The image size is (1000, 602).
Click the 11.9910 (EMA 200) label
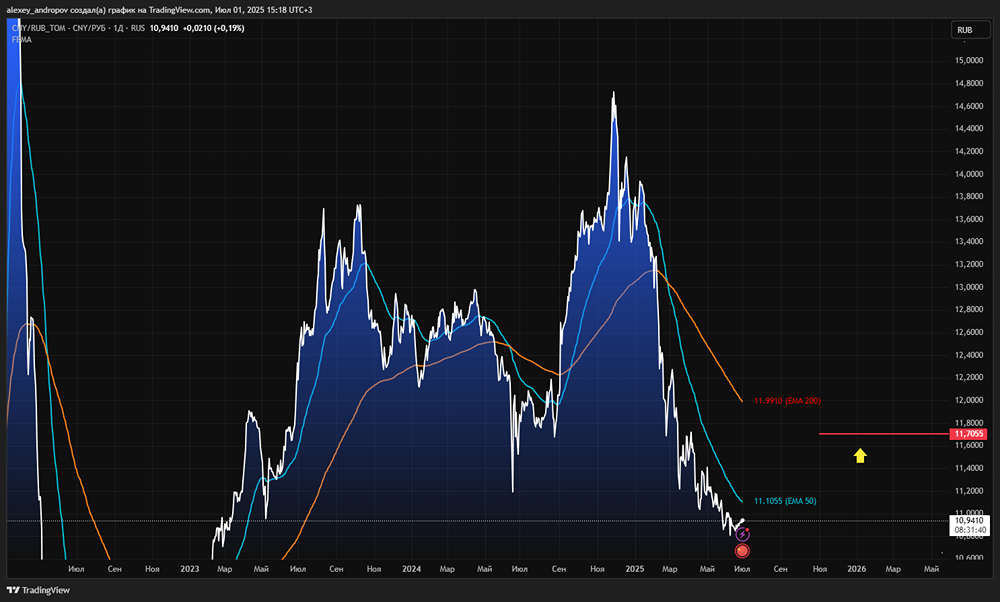click(787, 400)
